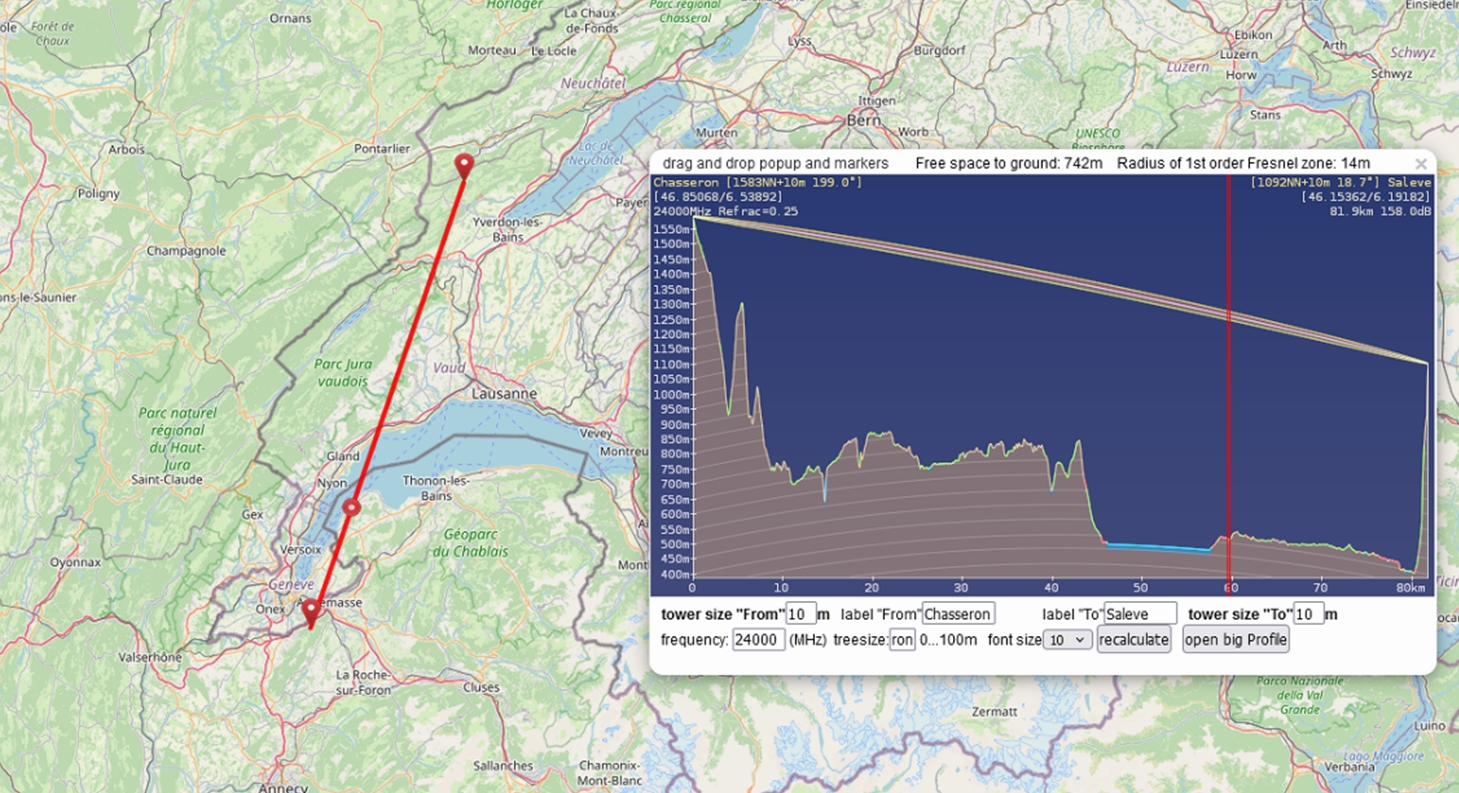
Task: Edit the label "From" Chasseron field
Action: pyautogui.click(x=957, y=614)
